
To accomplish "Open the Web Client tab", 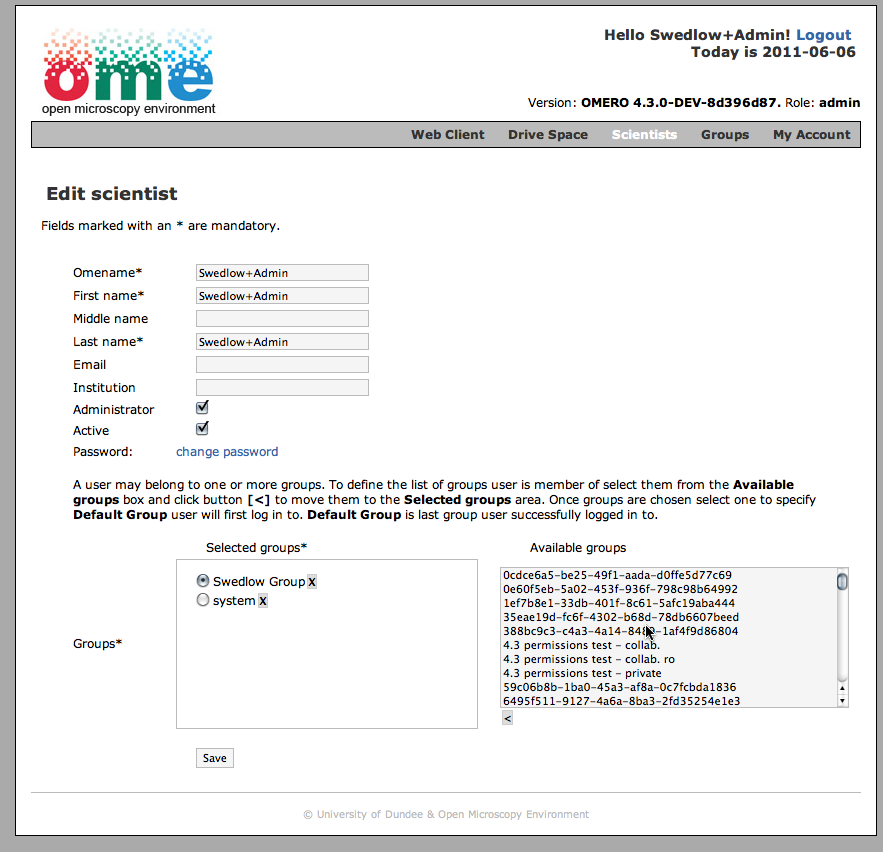I will point(448,135).
